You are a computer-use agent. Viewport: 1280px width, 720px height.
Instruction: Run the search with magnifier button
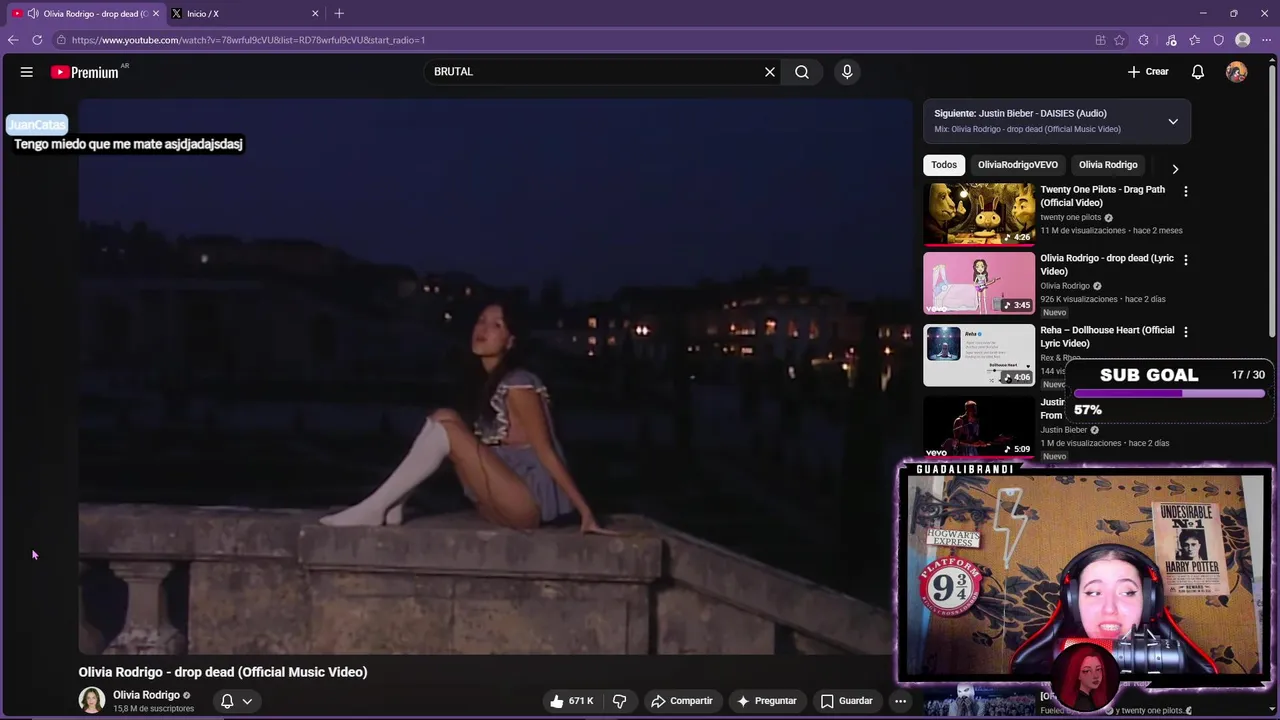click(x=802, y=72)
